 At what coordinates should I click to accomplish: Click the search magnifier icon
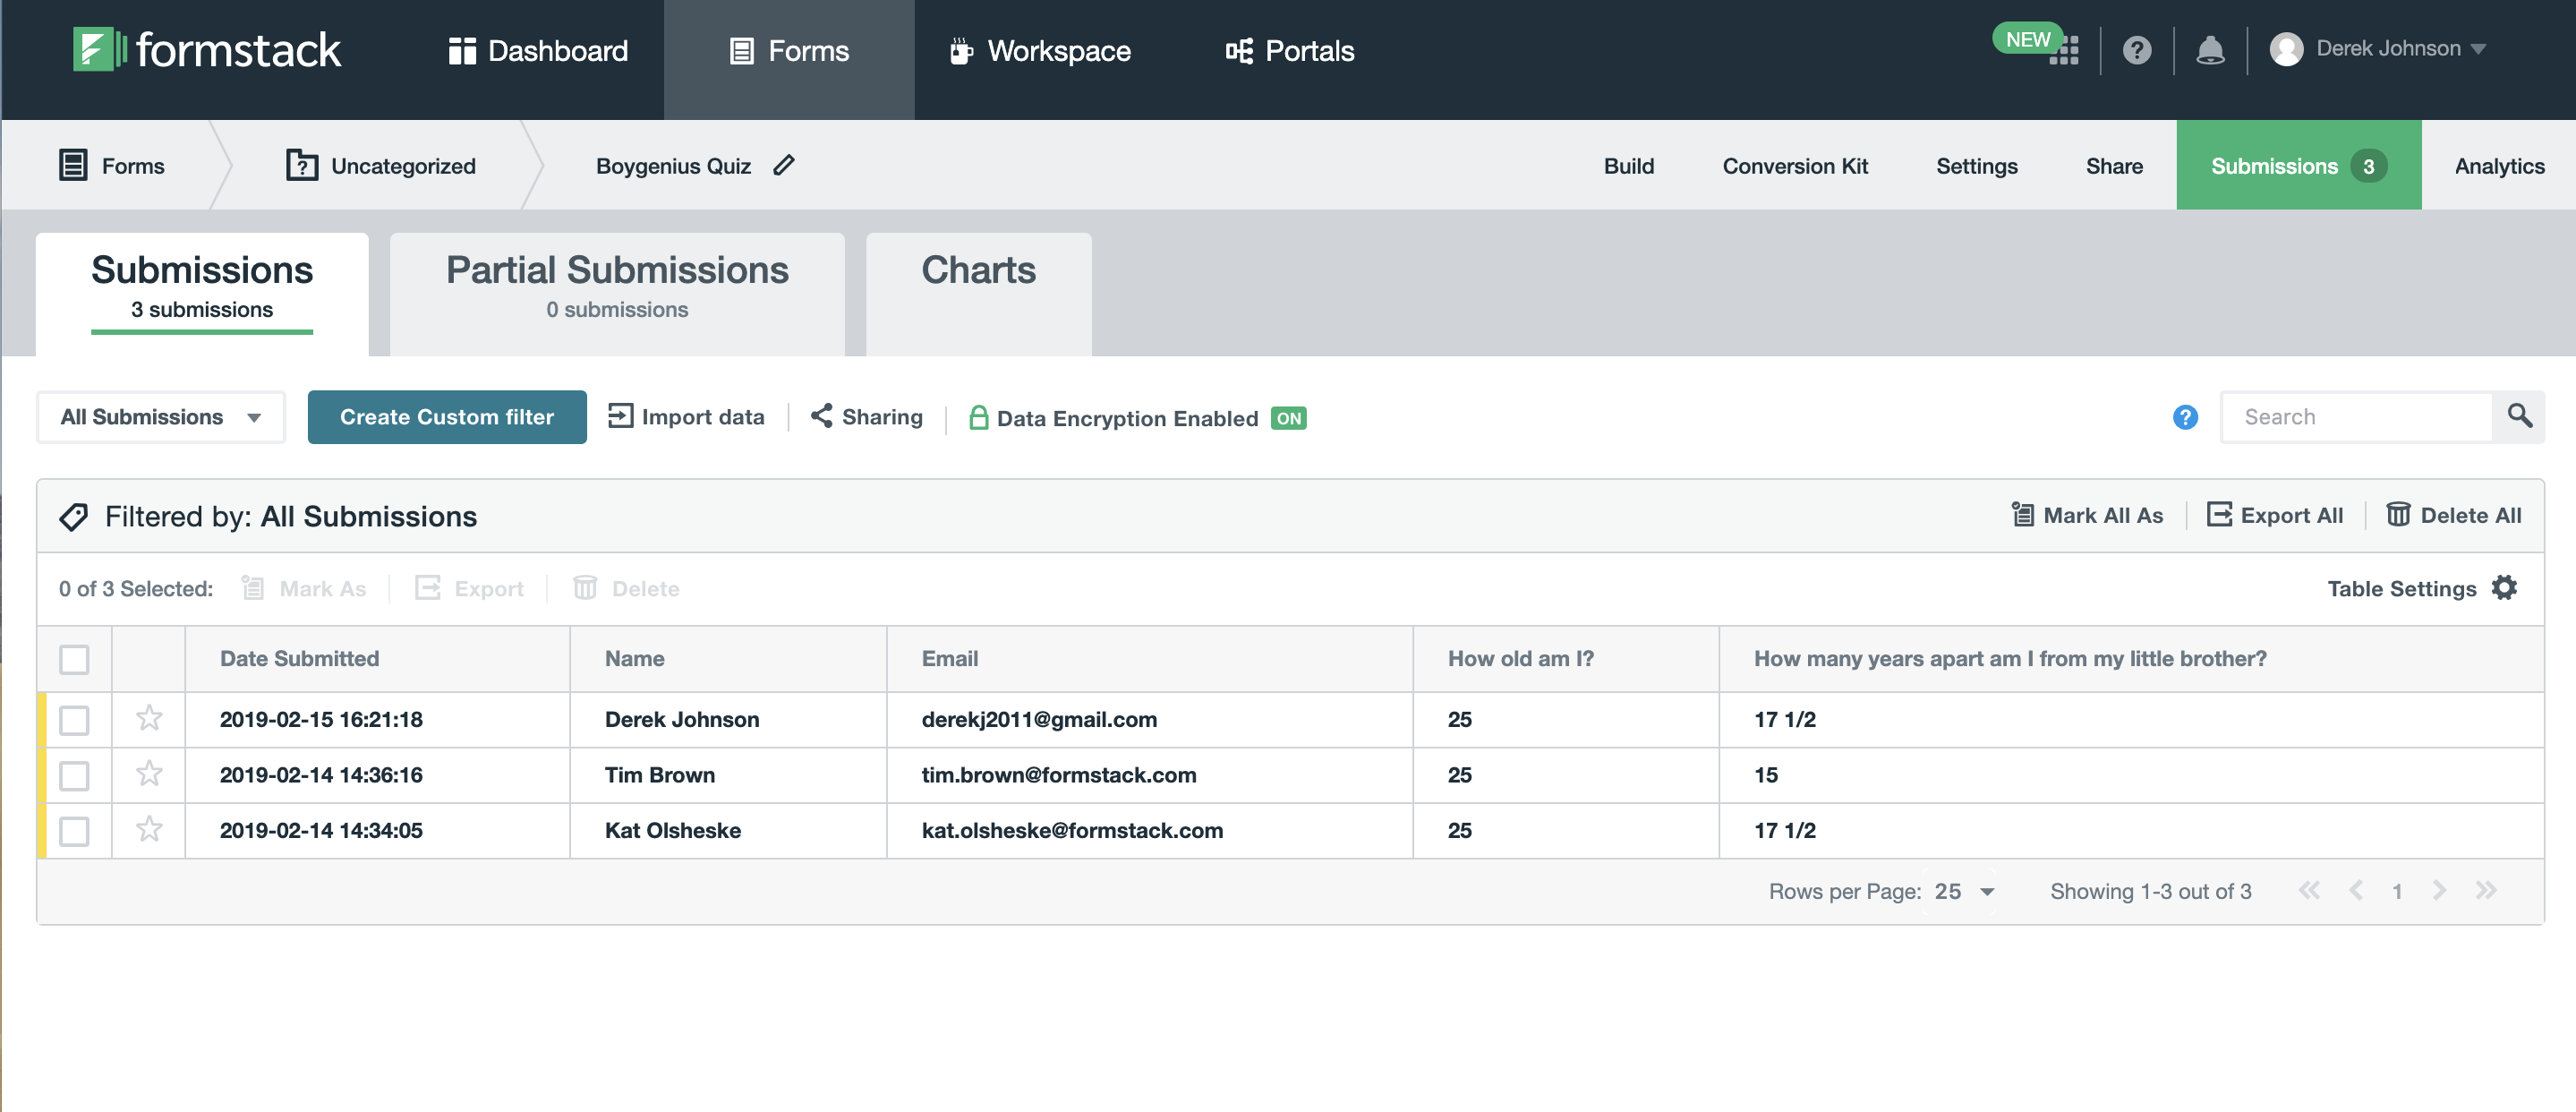click(x=2519, y=416)
